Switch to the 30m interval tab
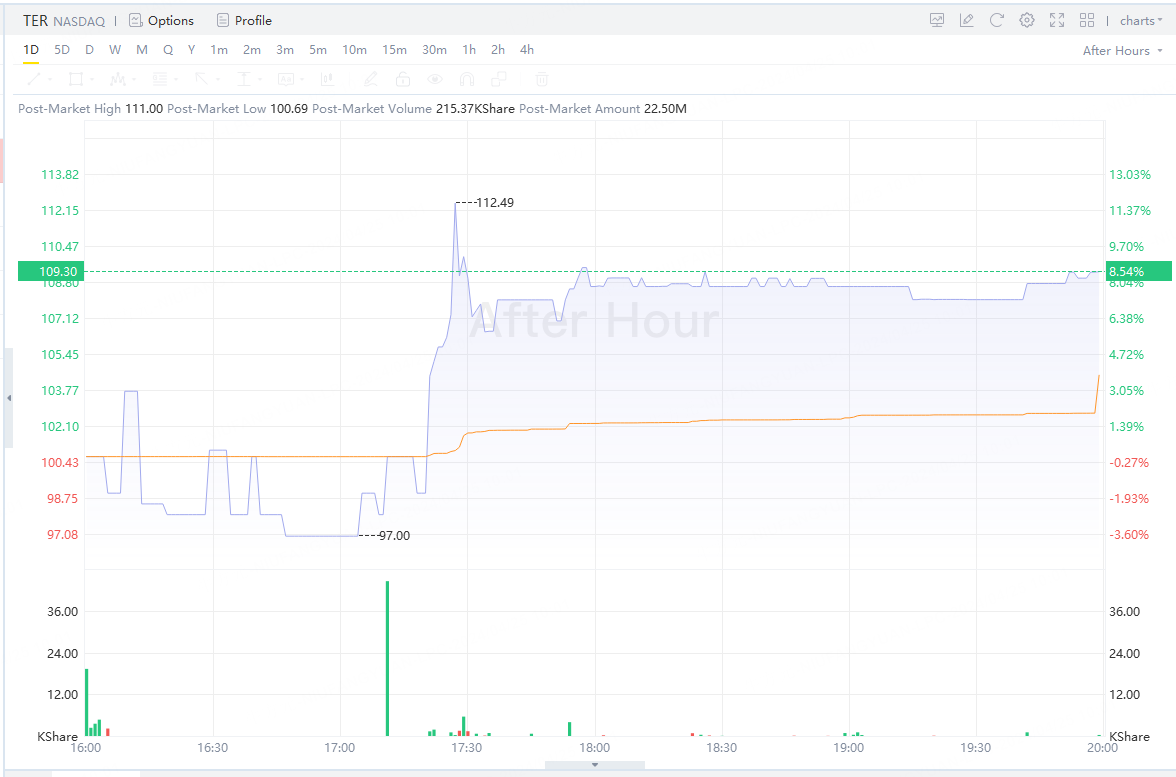This screenshot has height=777, width=1176. pyautogui.click(x=434, y=50)
